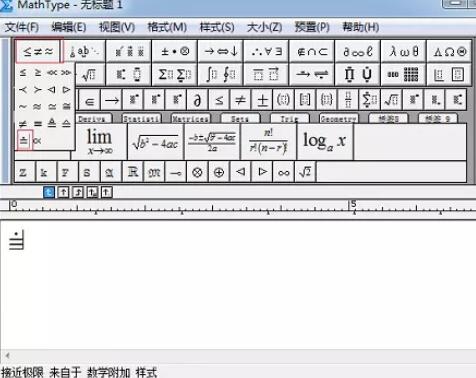Viewport: 476px width, 378px height.
Task: Open the 大小(Z) menu
Action: tap(264, 27)
